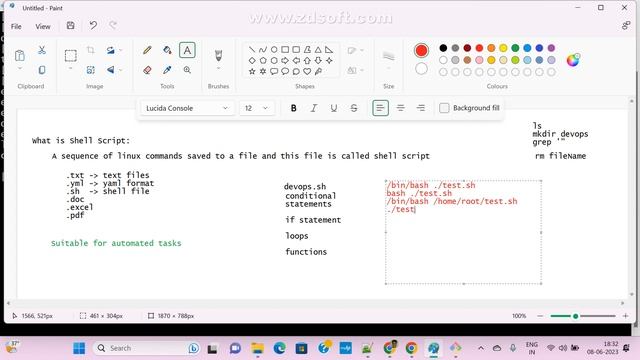Pick the black colour swatch
The height and width of the screenshot is (360, 640).
pyautogui.click(x=443, y=48)
